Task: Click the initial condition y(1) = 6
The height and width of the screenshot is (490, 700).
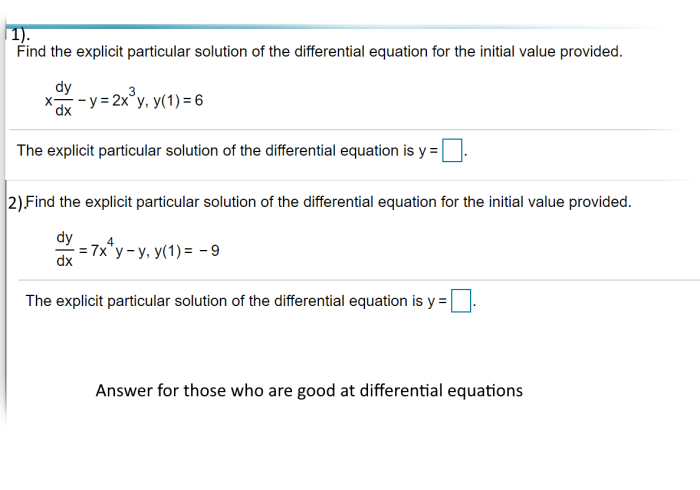Action: [178, 100]
